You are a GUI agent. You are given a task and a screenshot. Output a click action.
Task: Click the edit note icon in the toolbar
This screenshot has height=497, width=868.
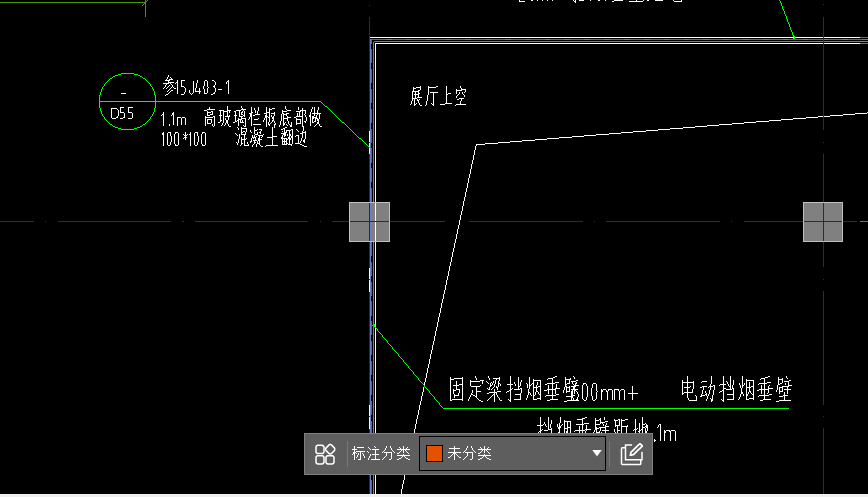[632, 454]
